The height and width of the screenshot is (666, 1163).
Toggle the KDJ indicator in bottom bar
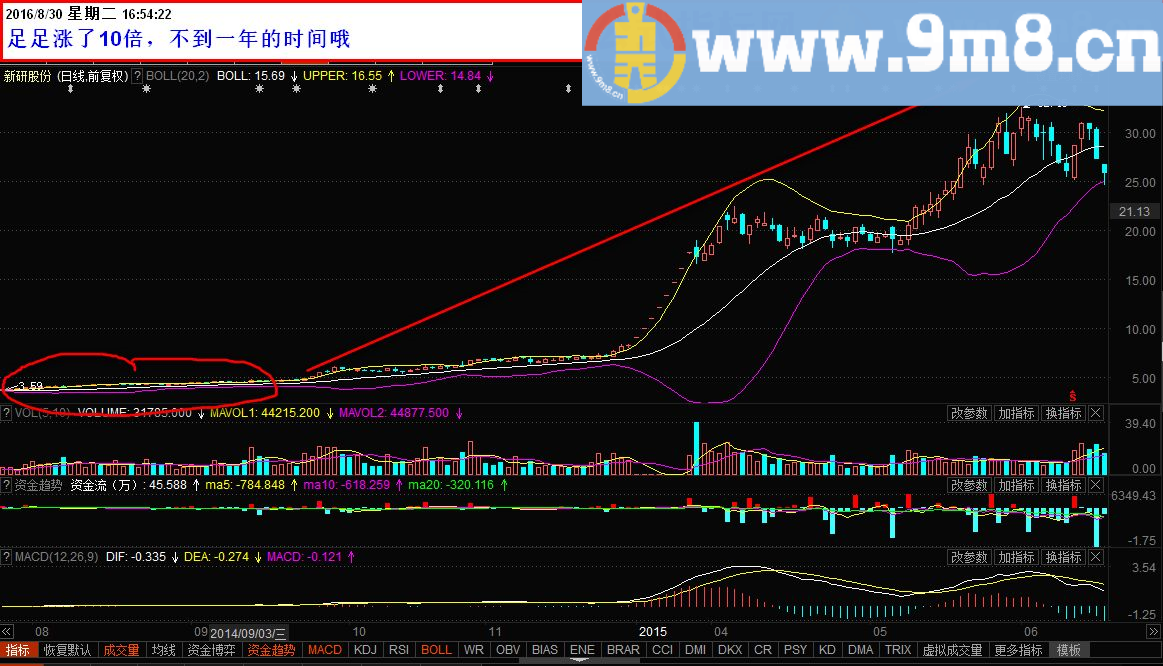(365, 650)
